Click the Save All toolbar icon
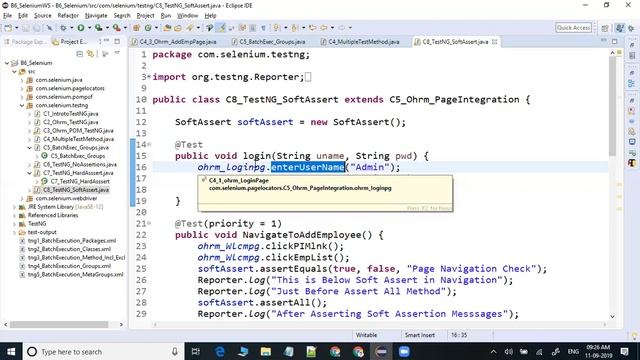Screen dimensions: 640x360 click(x=37, y=28)
